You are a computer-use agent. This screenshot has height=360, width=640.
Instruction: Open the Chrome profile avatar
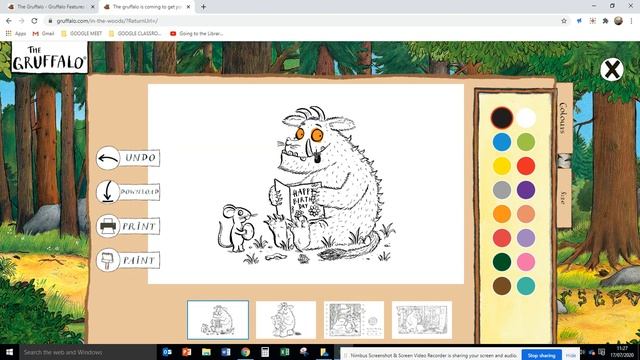618,21
